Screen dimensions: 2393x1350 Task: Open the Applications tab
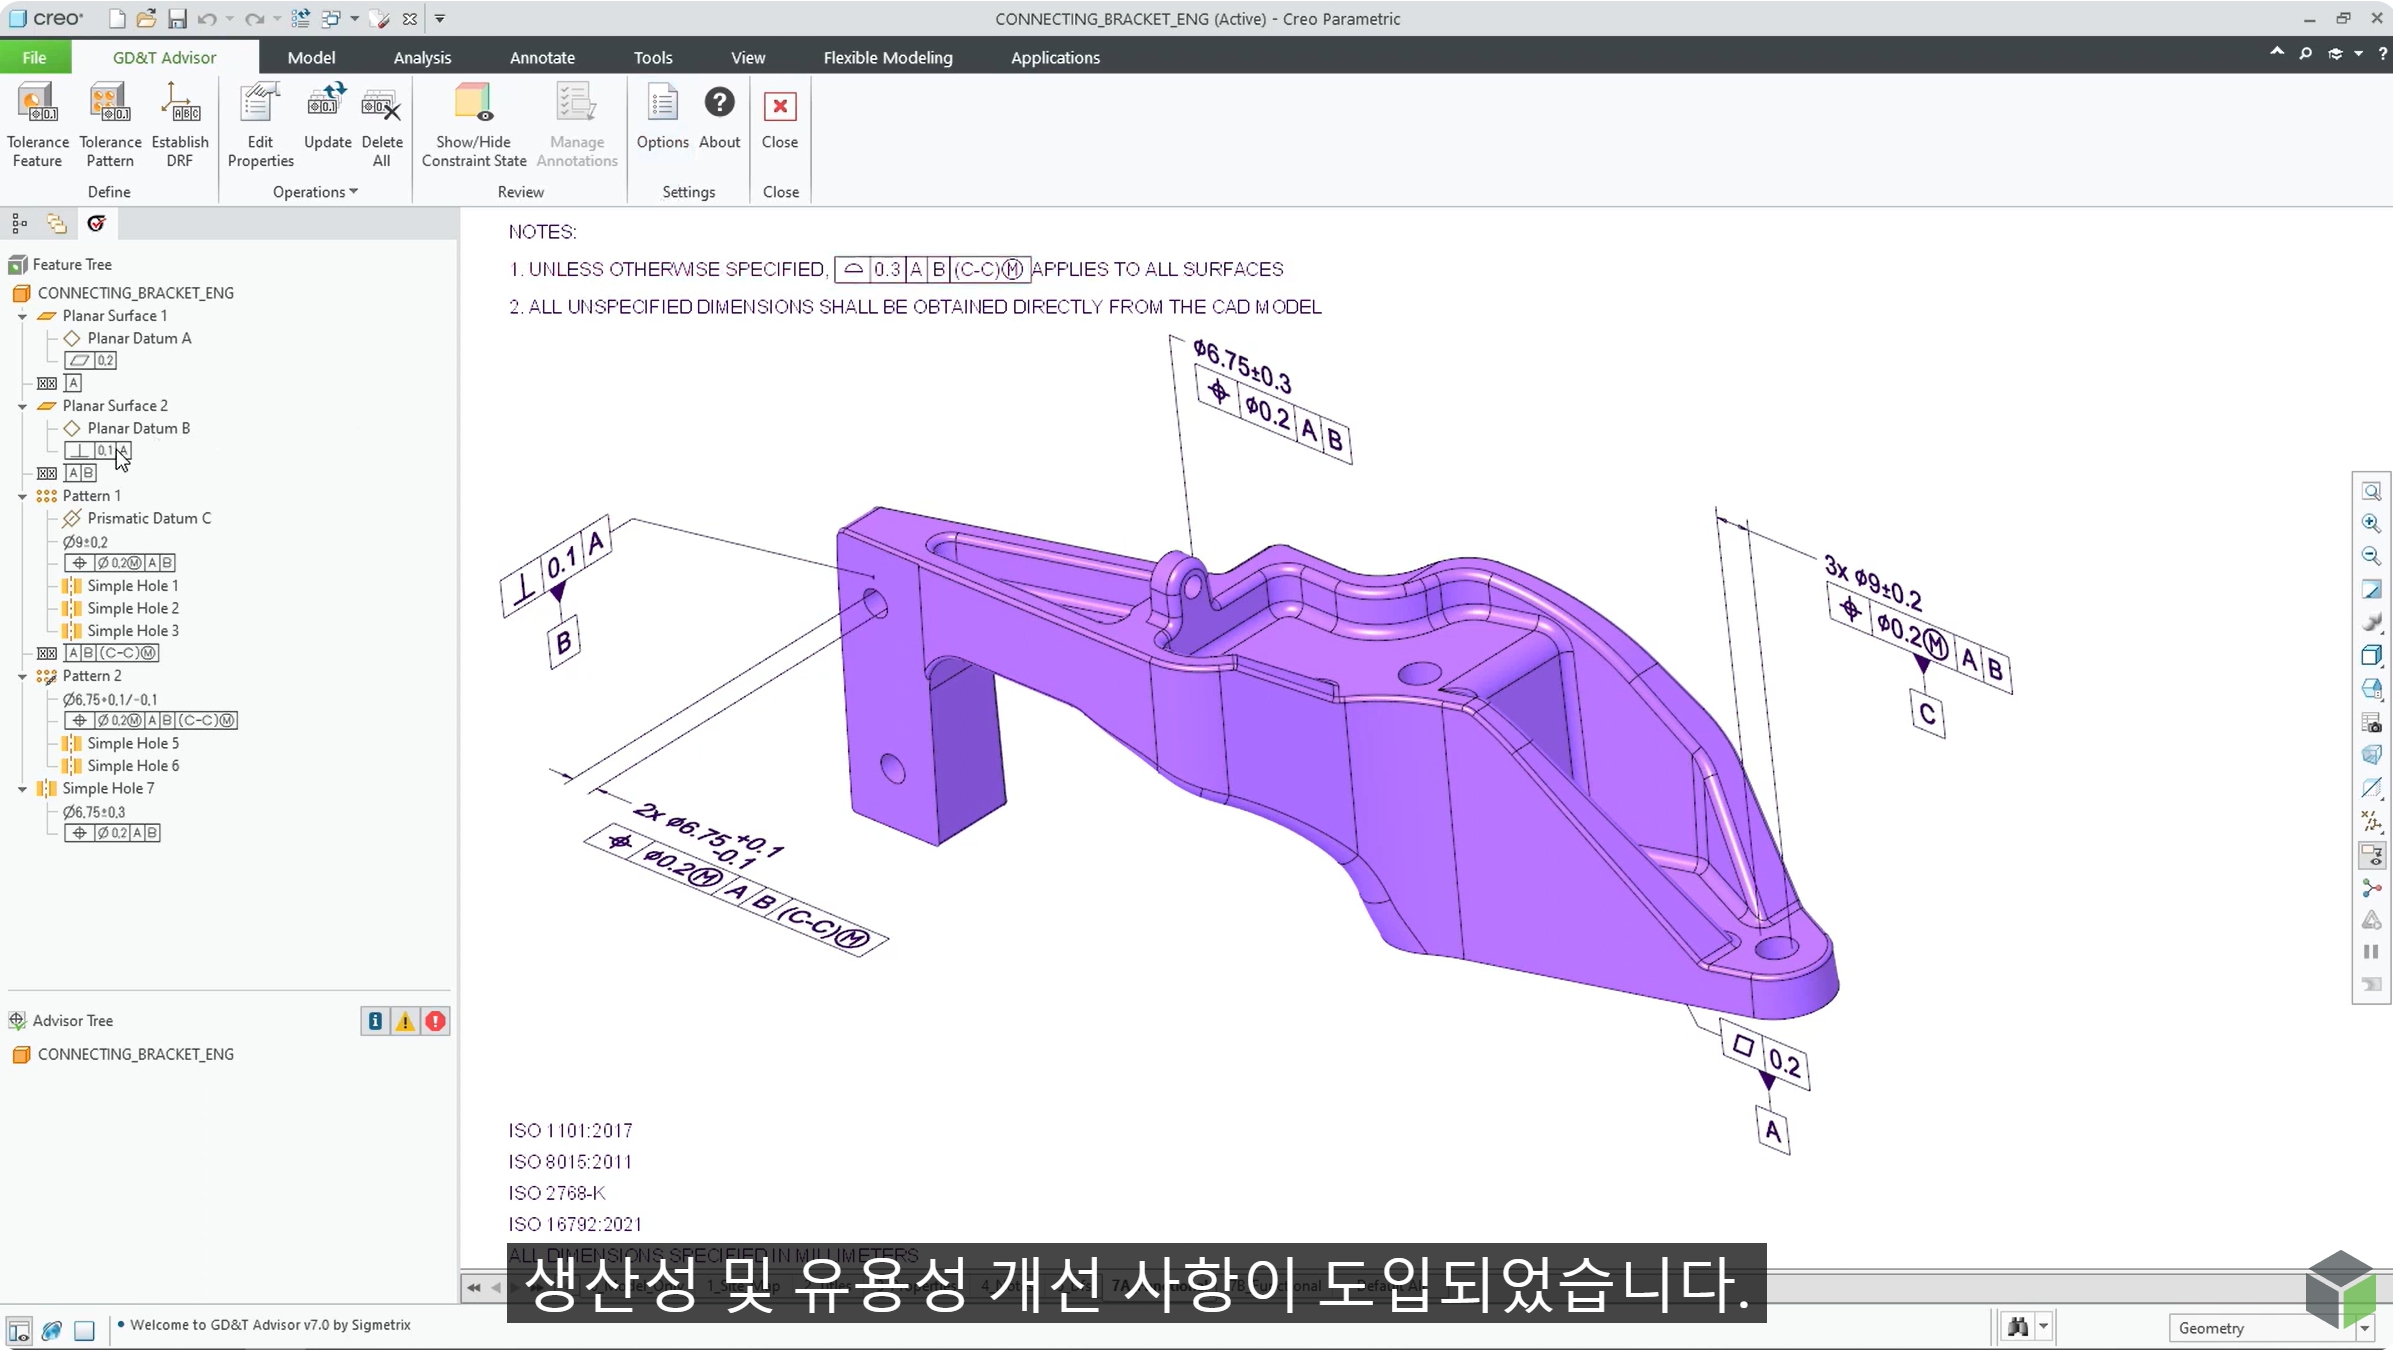1055,57
